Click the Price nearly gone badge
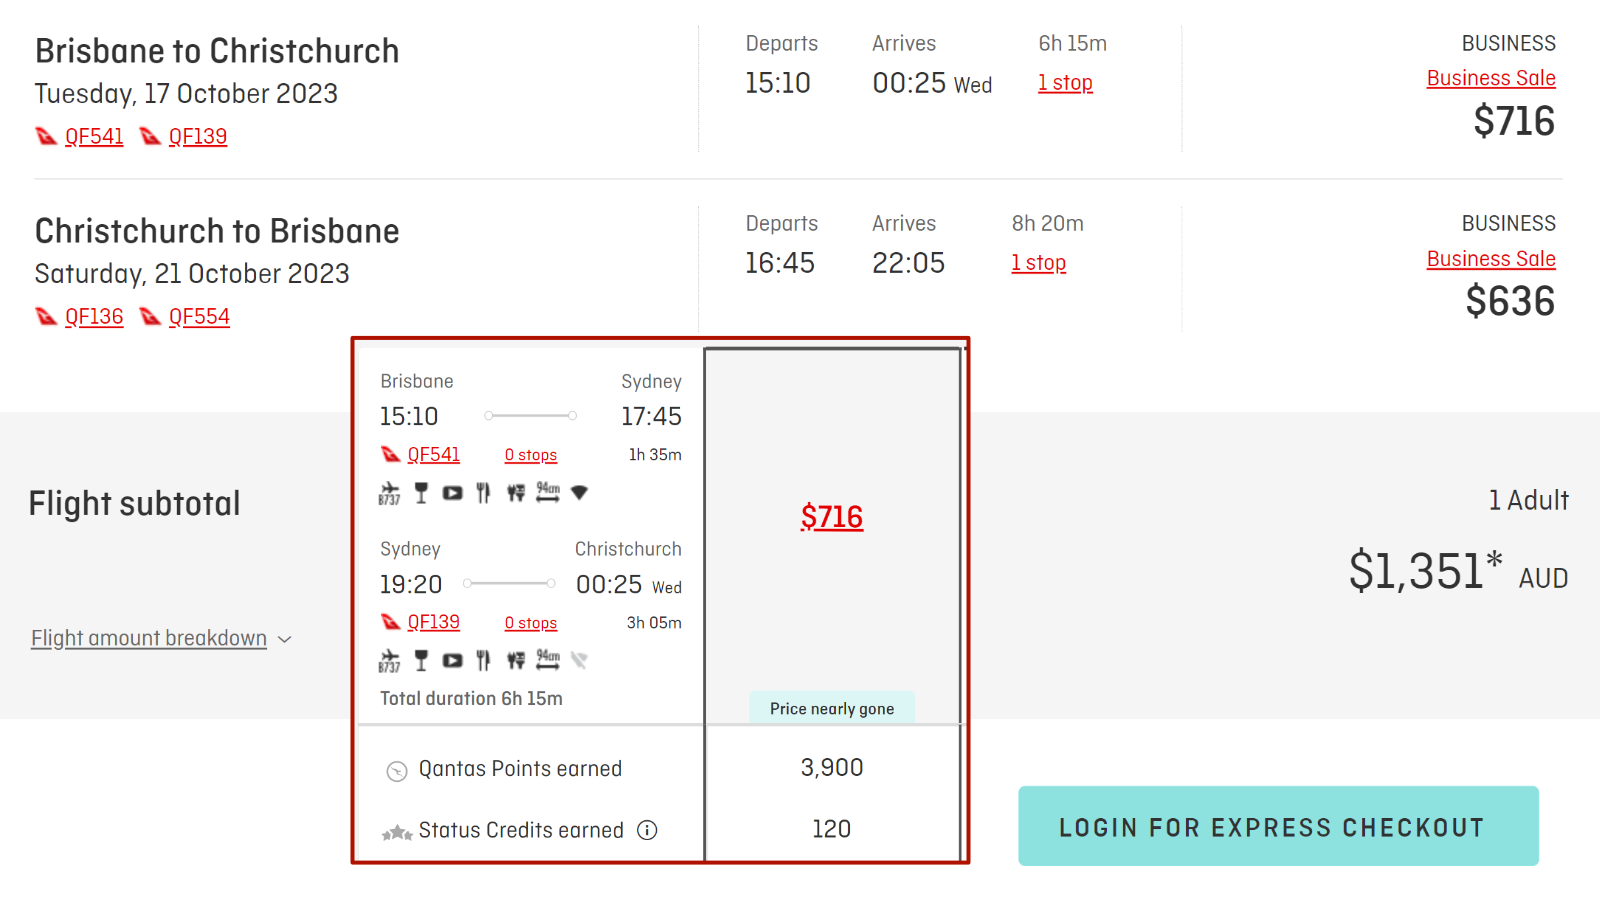The height and width of the screenshot is (900, 1600). [832, 708]
